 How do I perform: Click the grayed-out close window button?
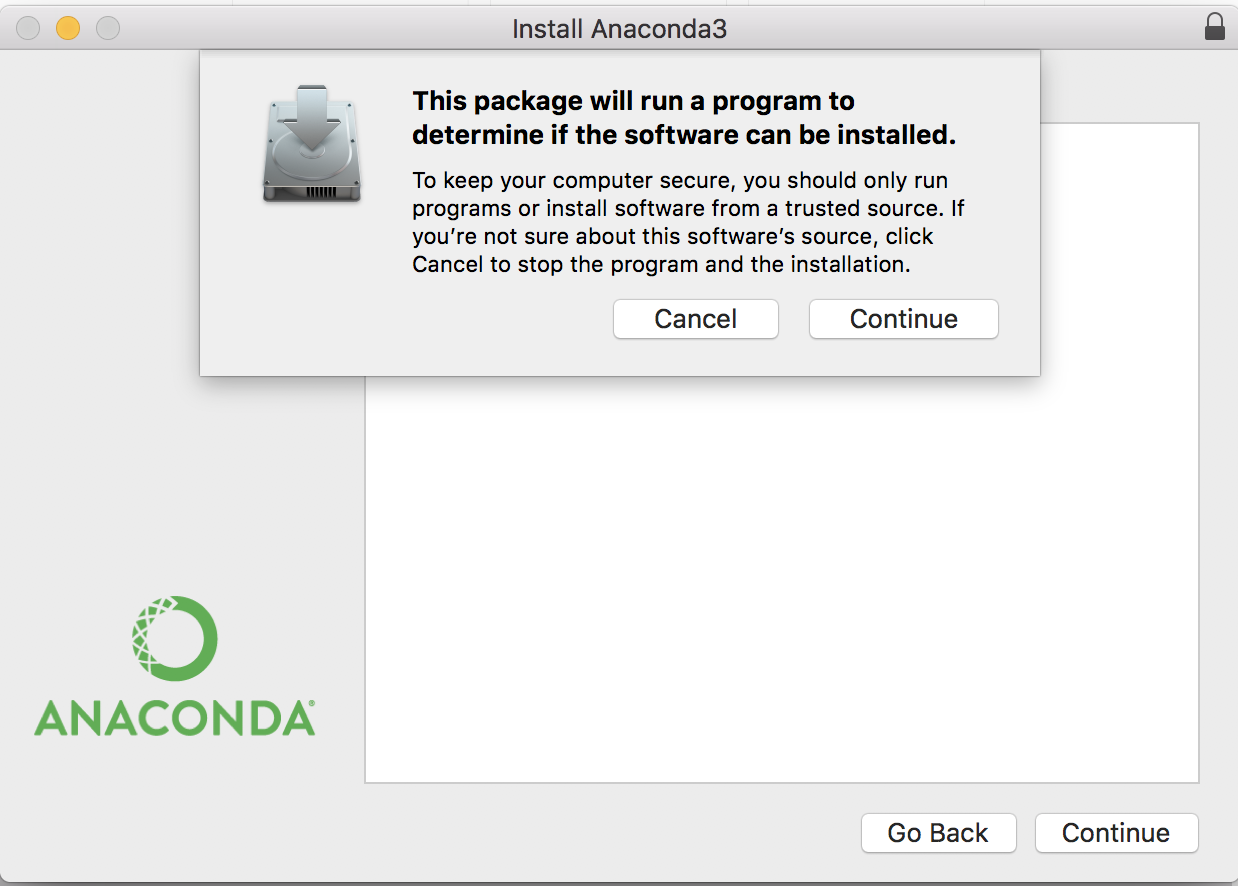[x=28, y=28]
